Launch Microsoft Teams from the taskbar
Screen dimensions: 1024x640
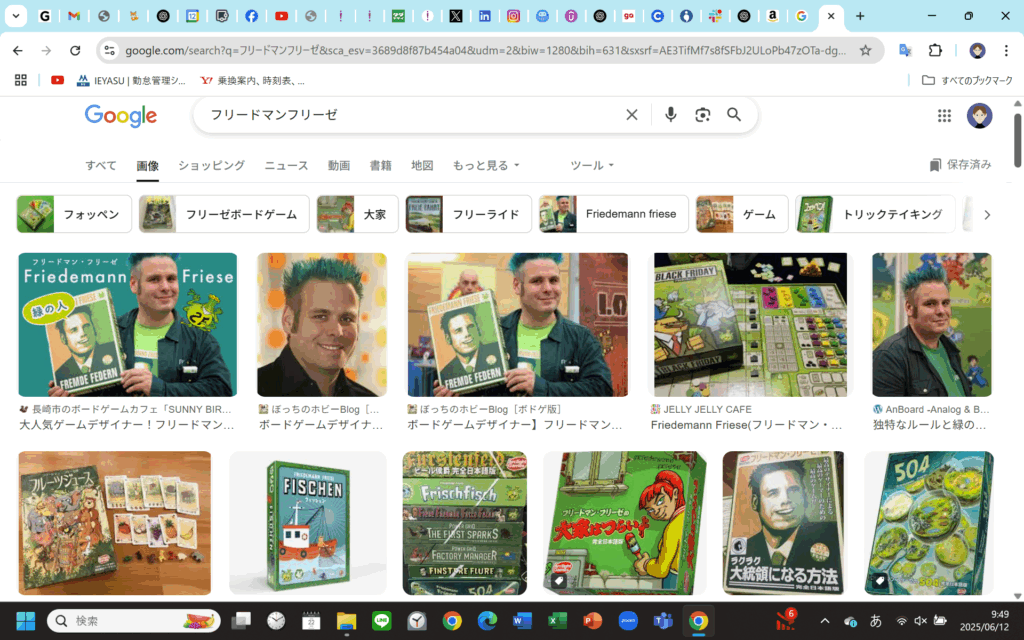663,620
